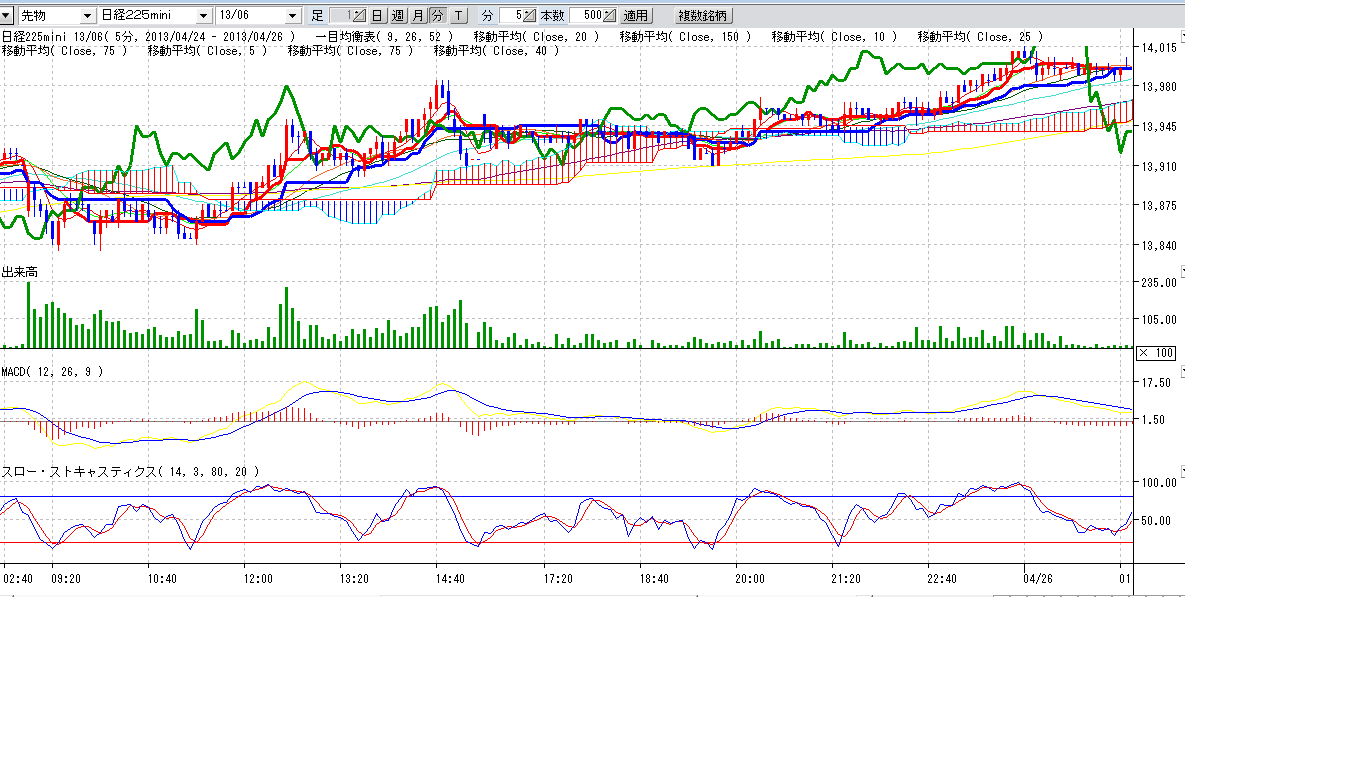Select the 週 (weekly) timeframe button
Image resolution: width=1366 pixels, height=768 pixels.
tap(397, 16)
